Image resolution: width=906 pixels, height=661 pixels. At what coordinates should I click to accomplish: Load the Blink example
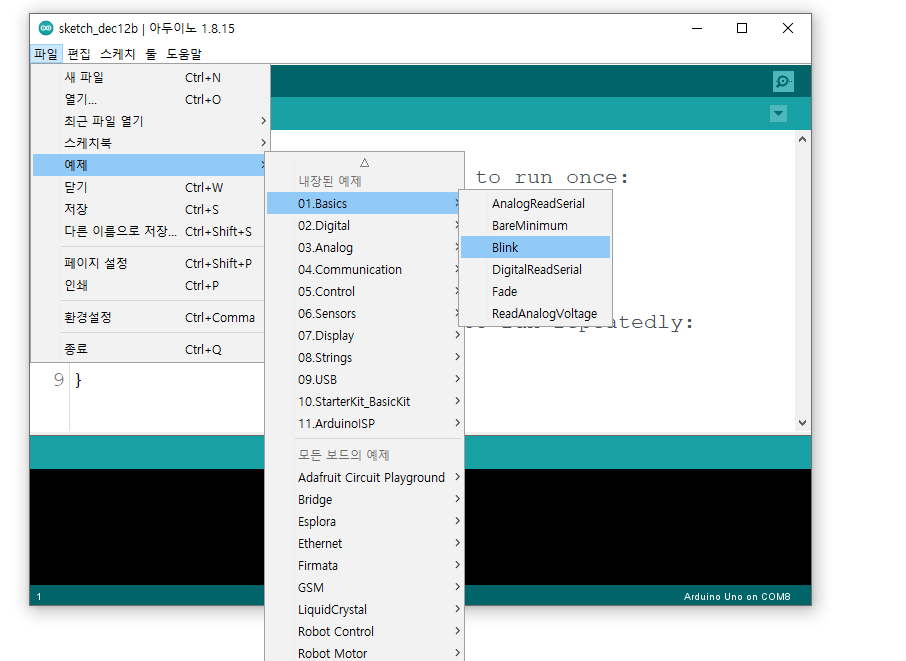coord(535,247)
